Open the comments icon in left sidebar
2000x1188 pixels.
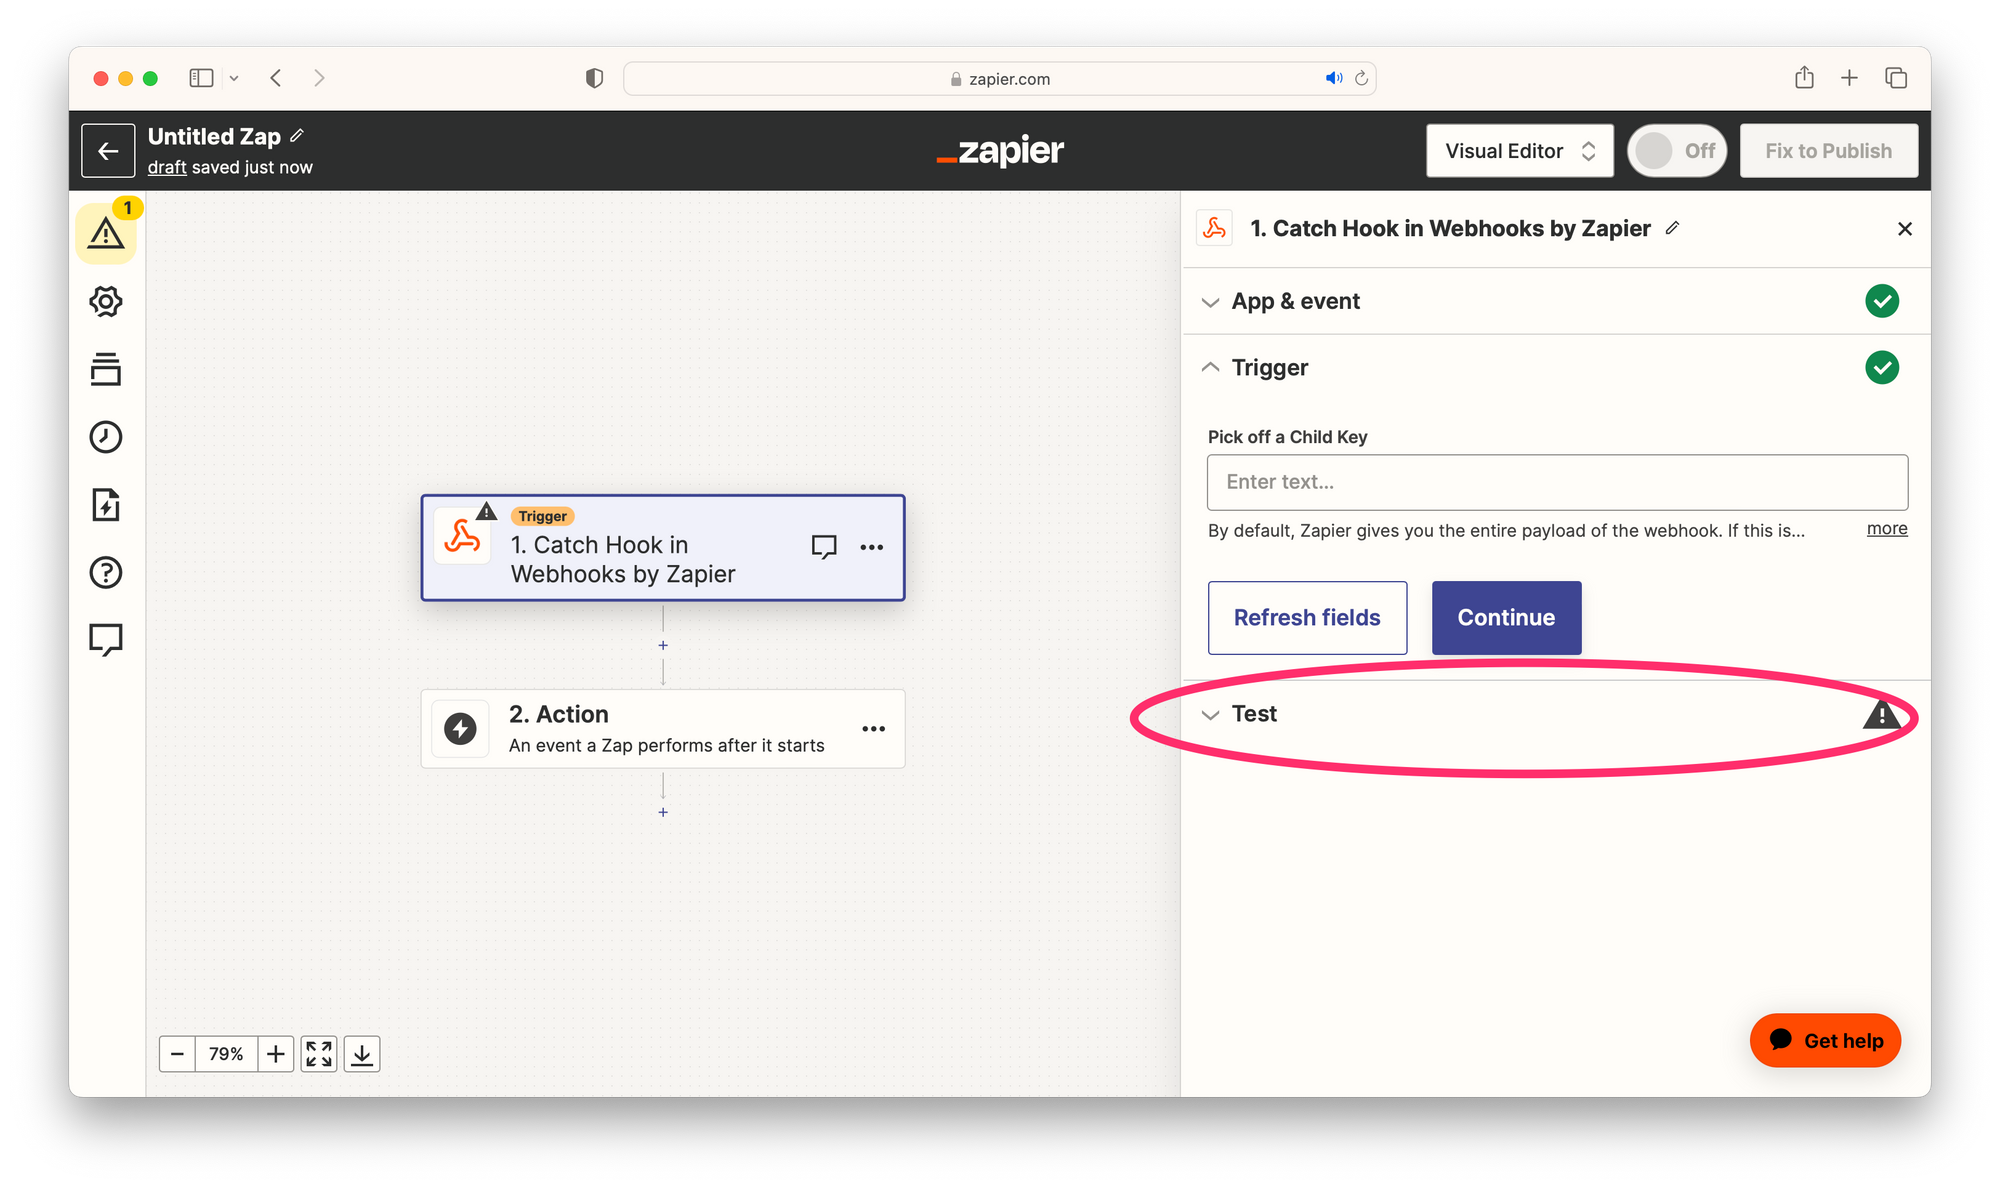pyautogui.click(x=106, y=639)
